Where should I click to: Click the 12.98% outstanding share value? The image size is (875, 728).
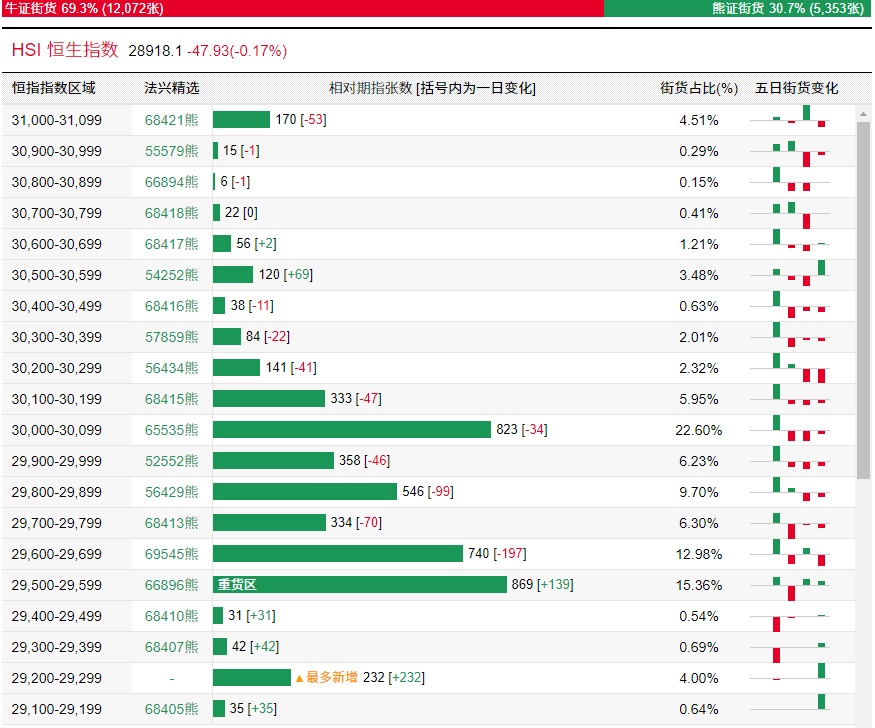coord(699,554)
